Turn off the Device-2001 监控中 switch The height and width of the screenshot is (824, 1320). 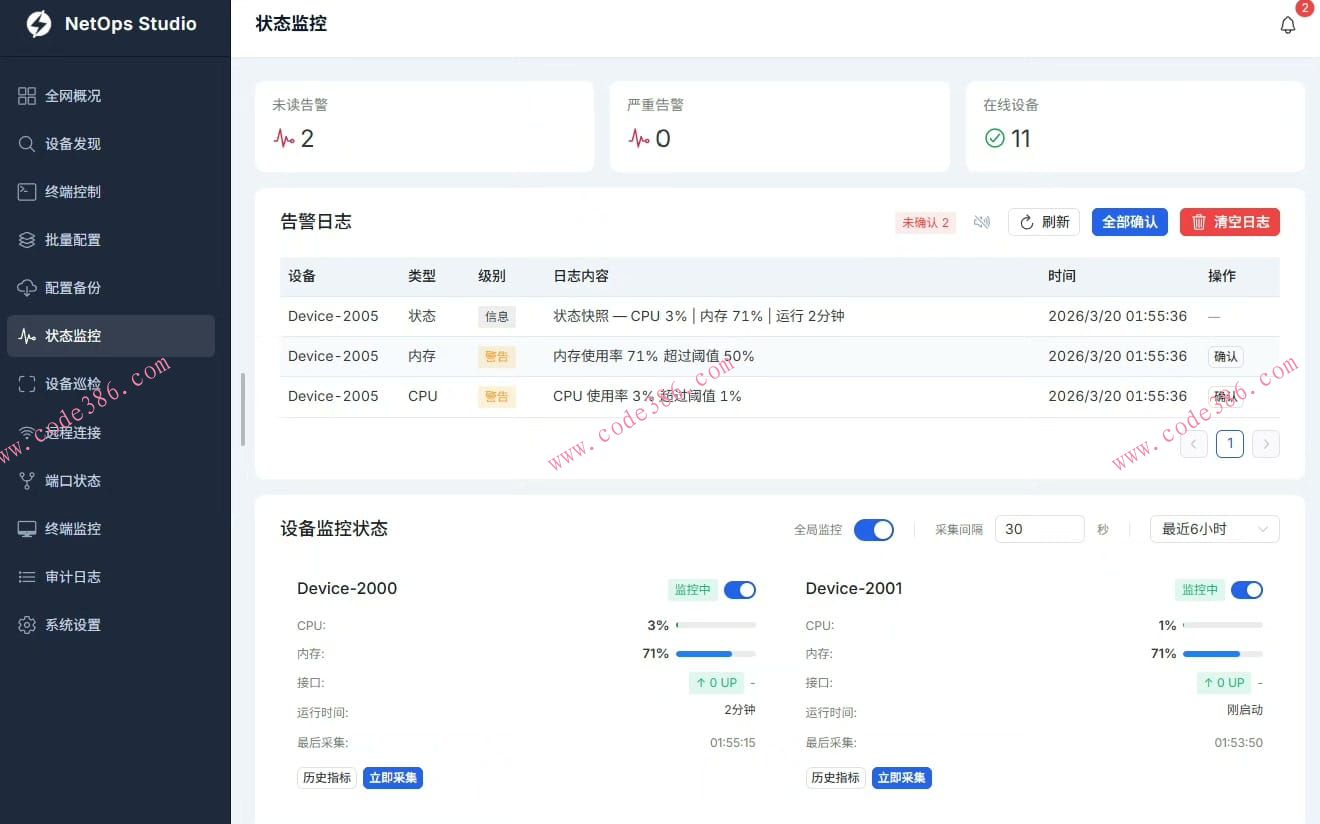pyautogui.click(x=1247, y=590)
